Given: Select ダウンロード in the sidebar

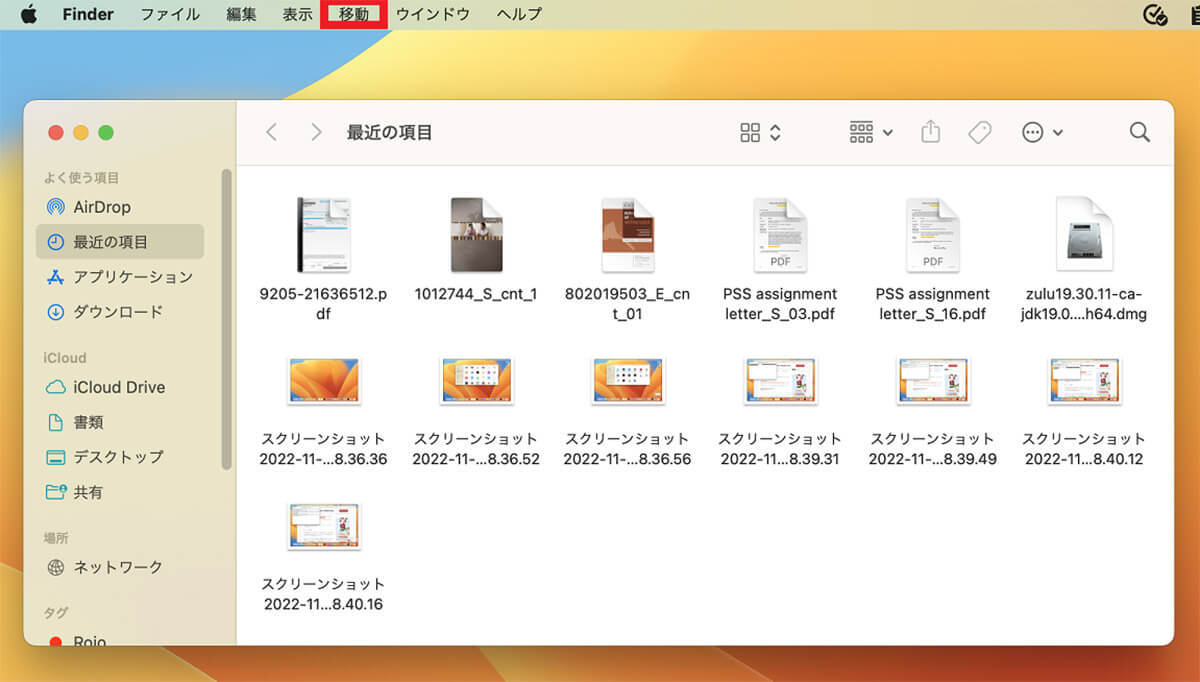Looking at the screenshot, I should tap(119, 312).
